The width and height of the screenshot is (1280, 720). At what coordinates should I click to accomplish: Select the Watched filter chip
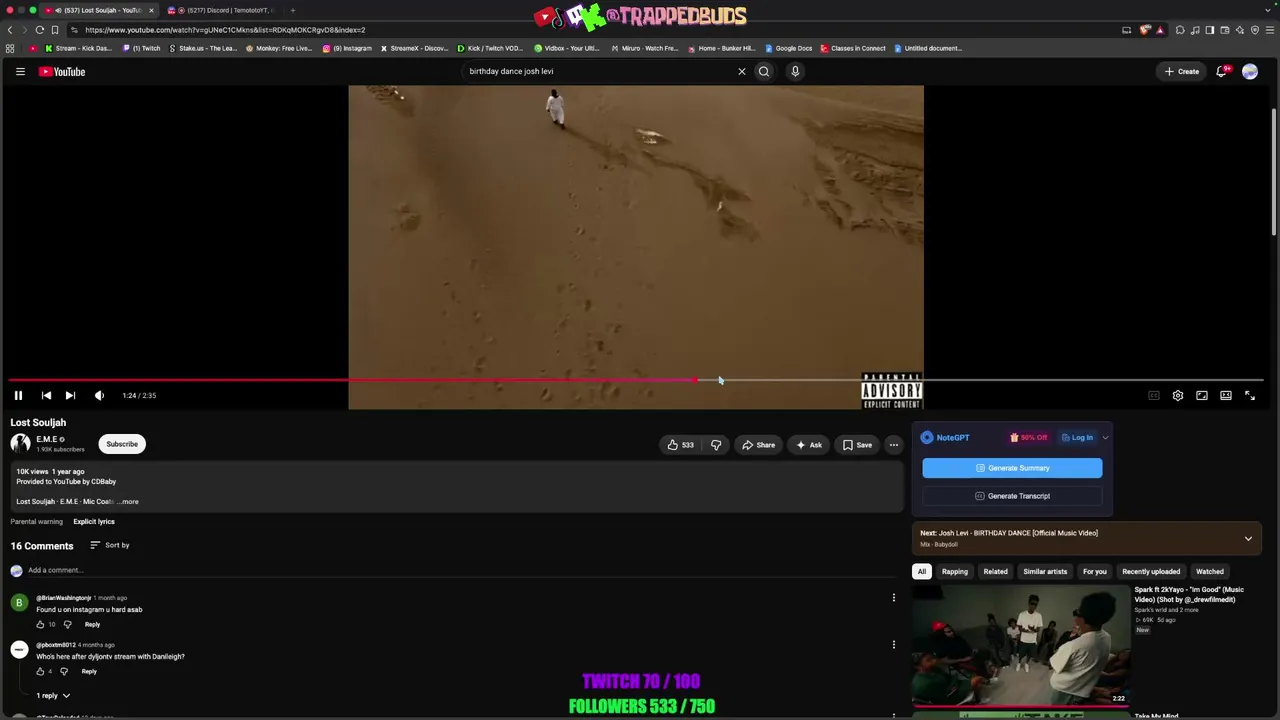1210,572
